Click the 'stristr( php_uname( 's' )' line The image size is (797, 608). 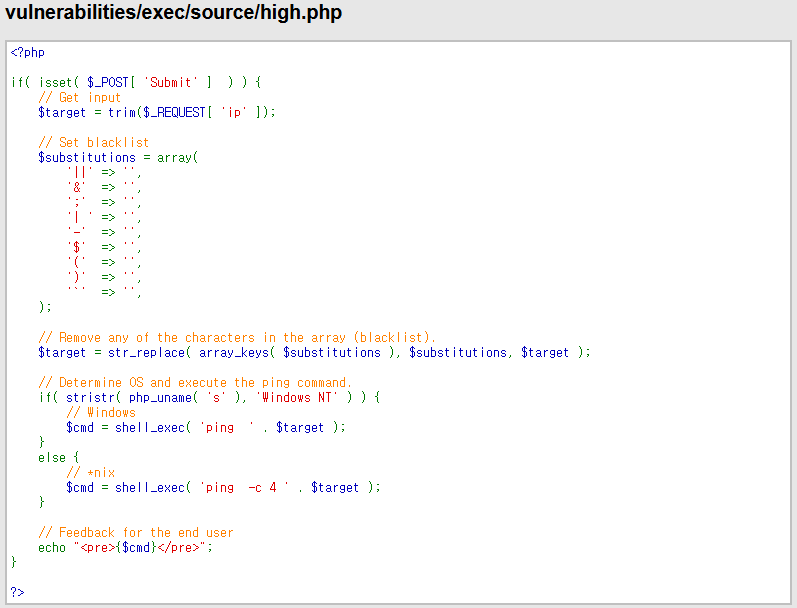[209, 398]
